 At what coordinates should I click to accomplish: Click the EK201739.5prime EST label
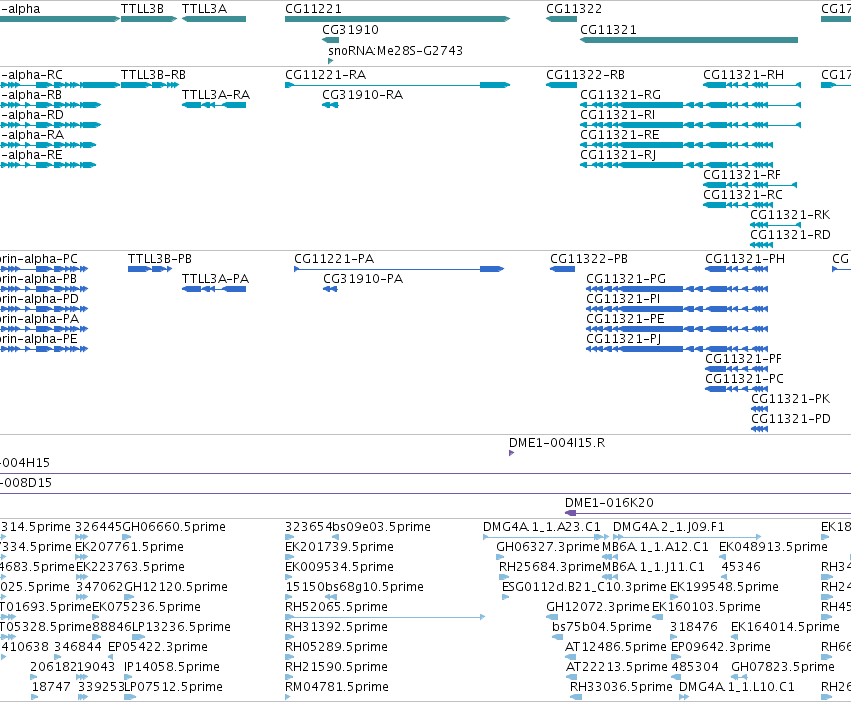(x=339, y=547)
